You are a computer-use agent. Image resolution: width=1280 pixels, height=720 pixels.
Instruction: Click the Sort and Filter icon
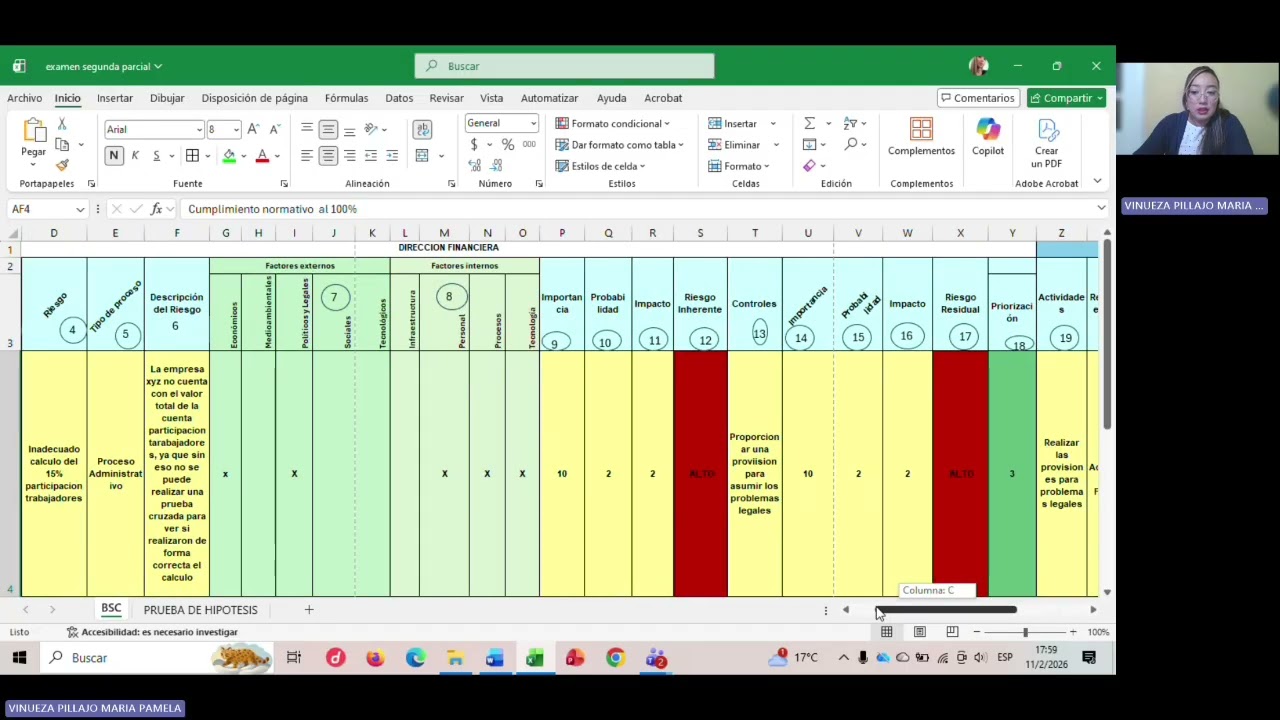click(x=850, y=123)
